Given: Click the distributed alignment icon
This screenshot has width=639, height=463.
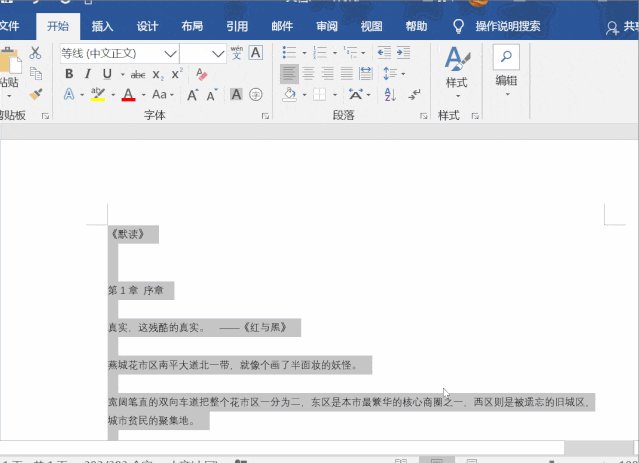Looking at the screenshot, I should tap(366, 74).
